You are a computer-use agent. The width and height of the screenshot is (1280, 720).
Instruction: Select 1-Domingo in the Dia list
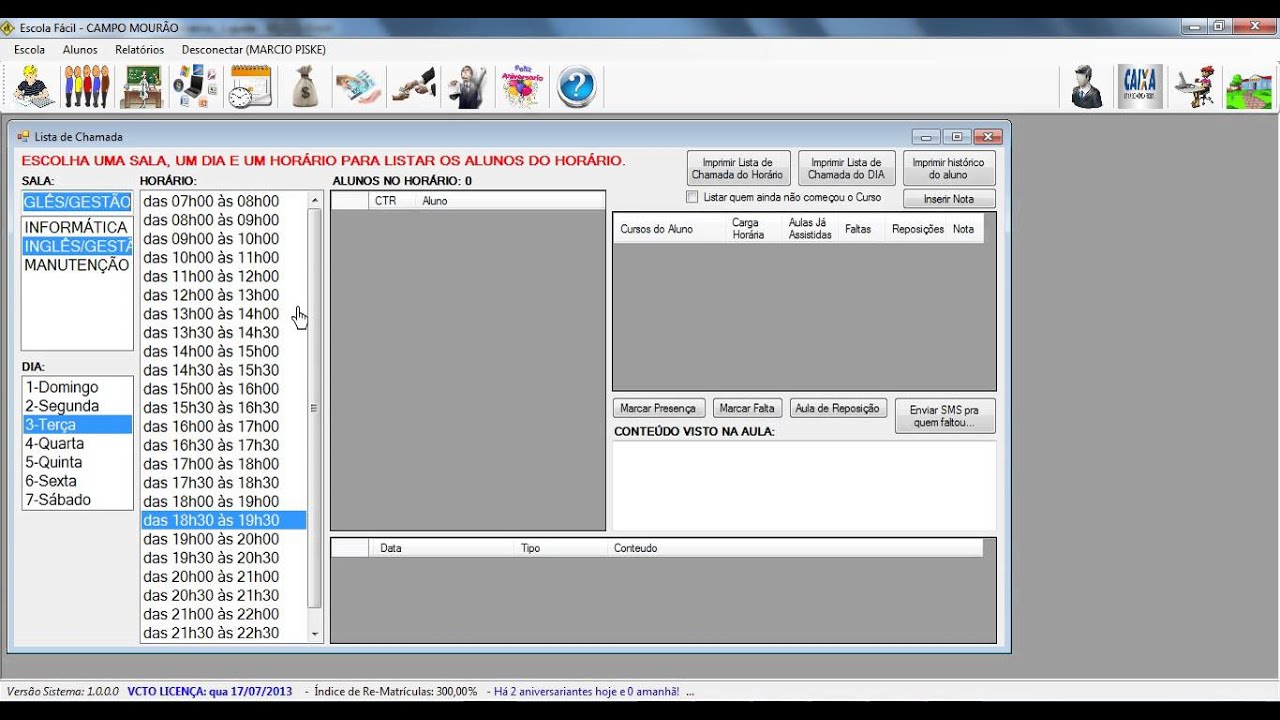click(x=77, y=387)
